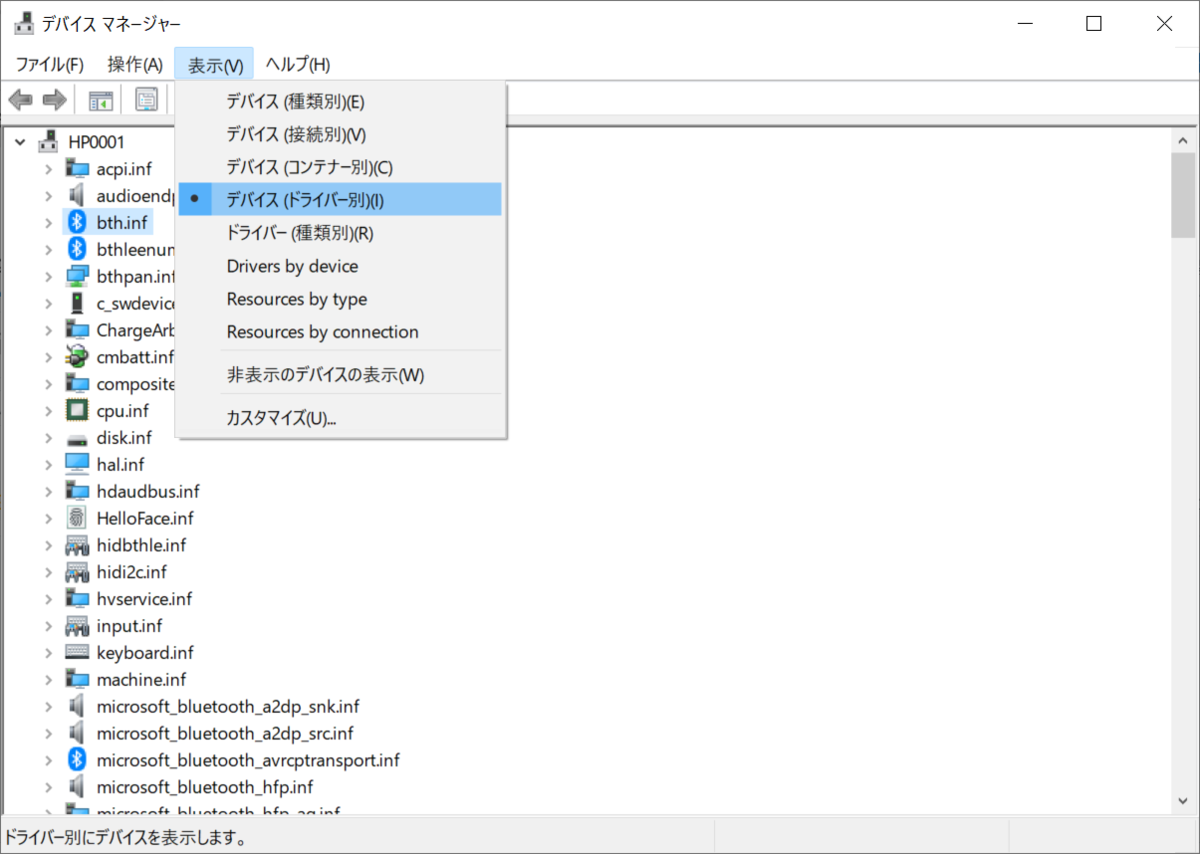Expand the HelloFace.inf node
1200x854 pixels.
coord(48,518)
